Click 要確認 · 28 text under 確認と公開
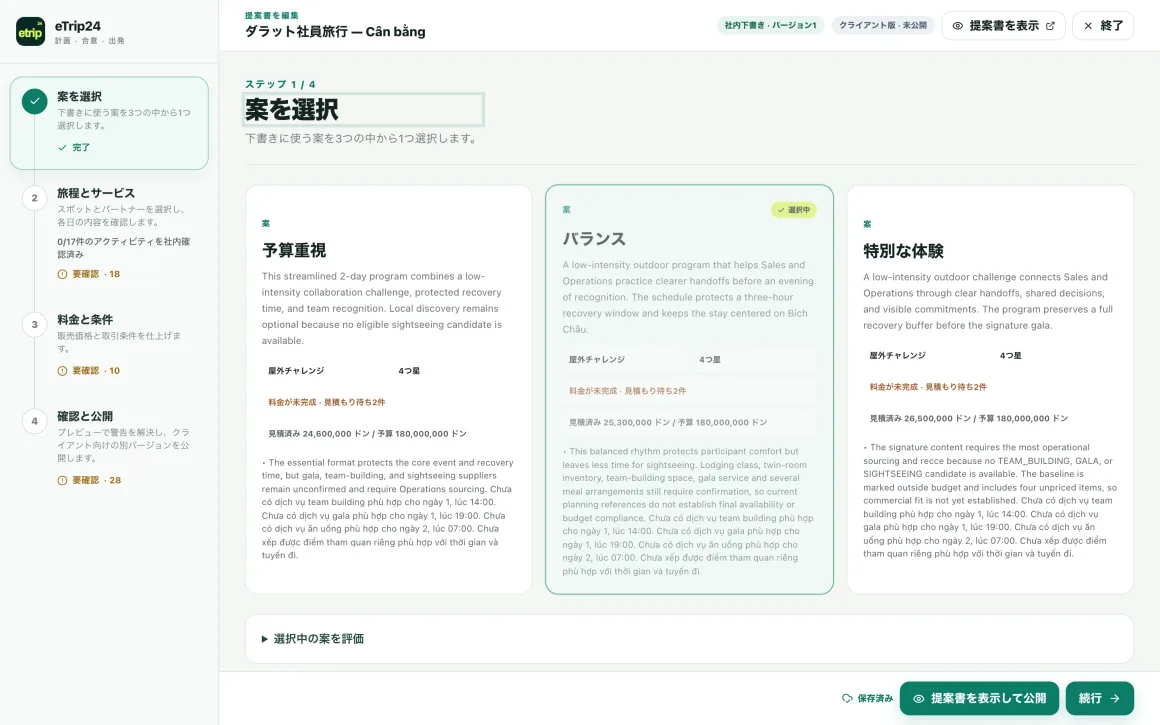The image size is (1160, 725). tap(96, 480)
